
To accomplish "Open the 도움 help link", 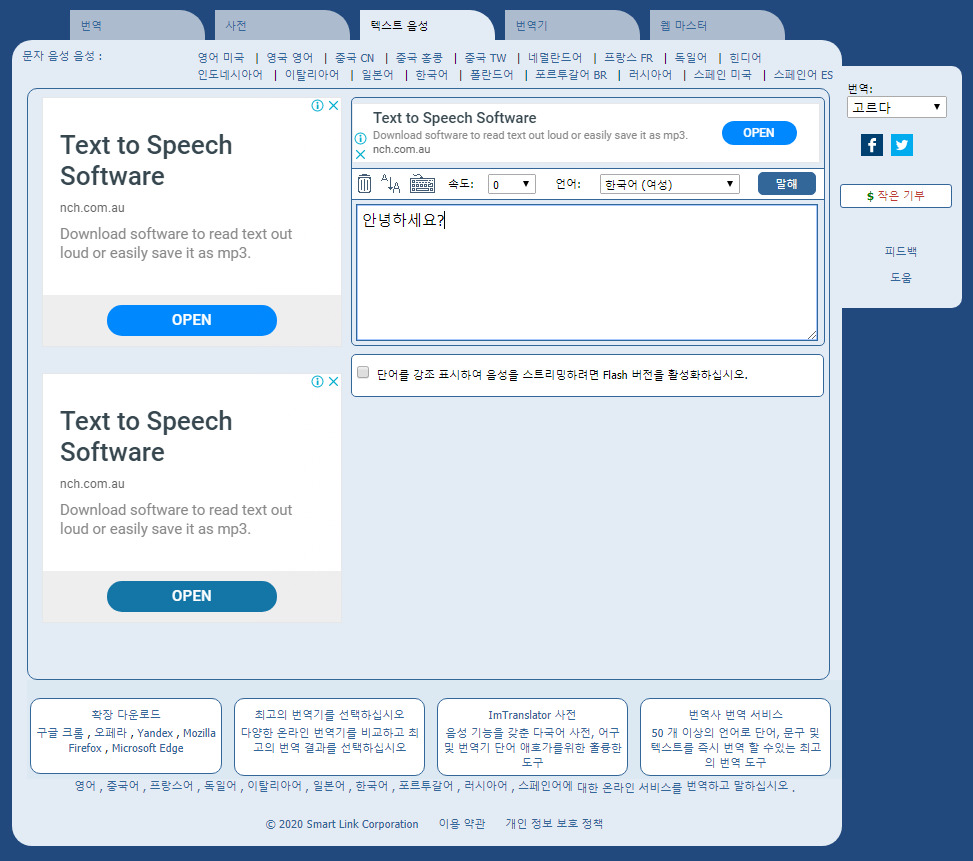I will pos(900,277).
